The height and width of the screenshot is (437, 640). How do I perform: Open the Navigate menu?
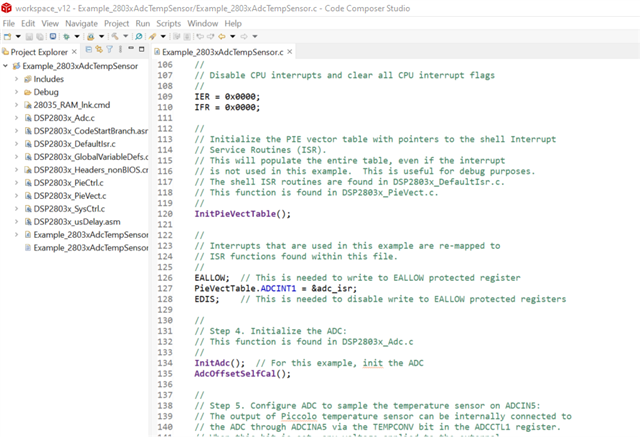82,24
